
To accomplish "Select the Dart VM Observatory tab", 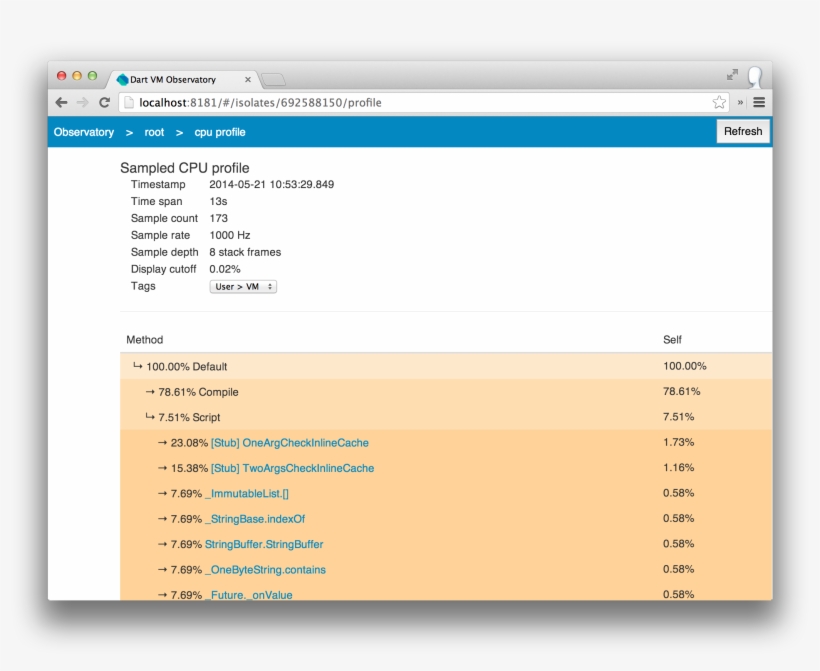I will [x=172, y=79].
